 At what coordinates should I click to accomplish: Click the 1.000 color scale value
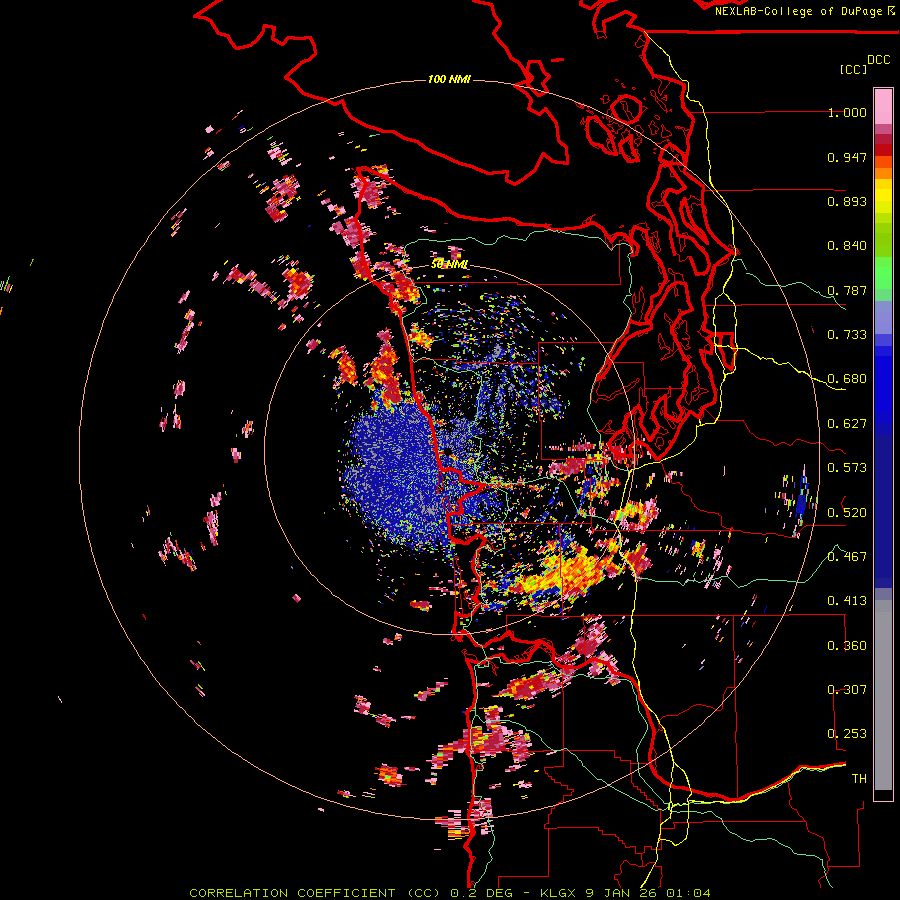pos(847,112)
